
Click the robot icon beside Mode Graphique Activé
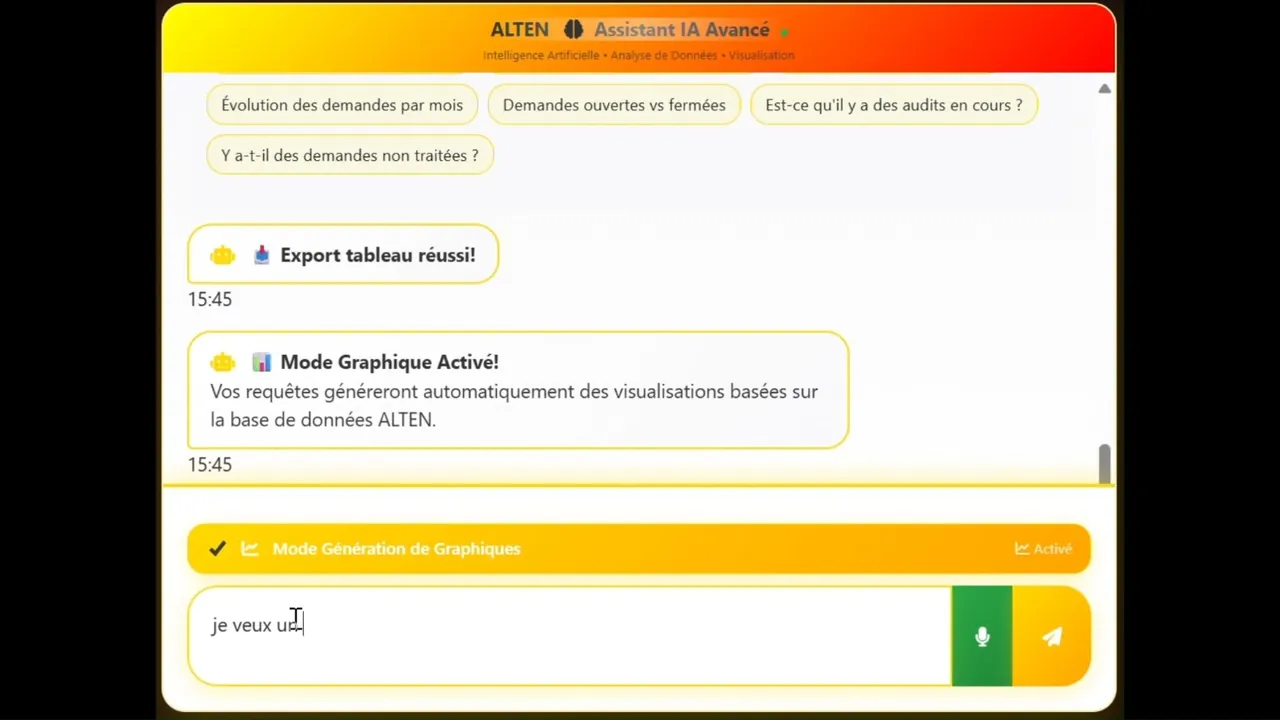coord(223,363)
